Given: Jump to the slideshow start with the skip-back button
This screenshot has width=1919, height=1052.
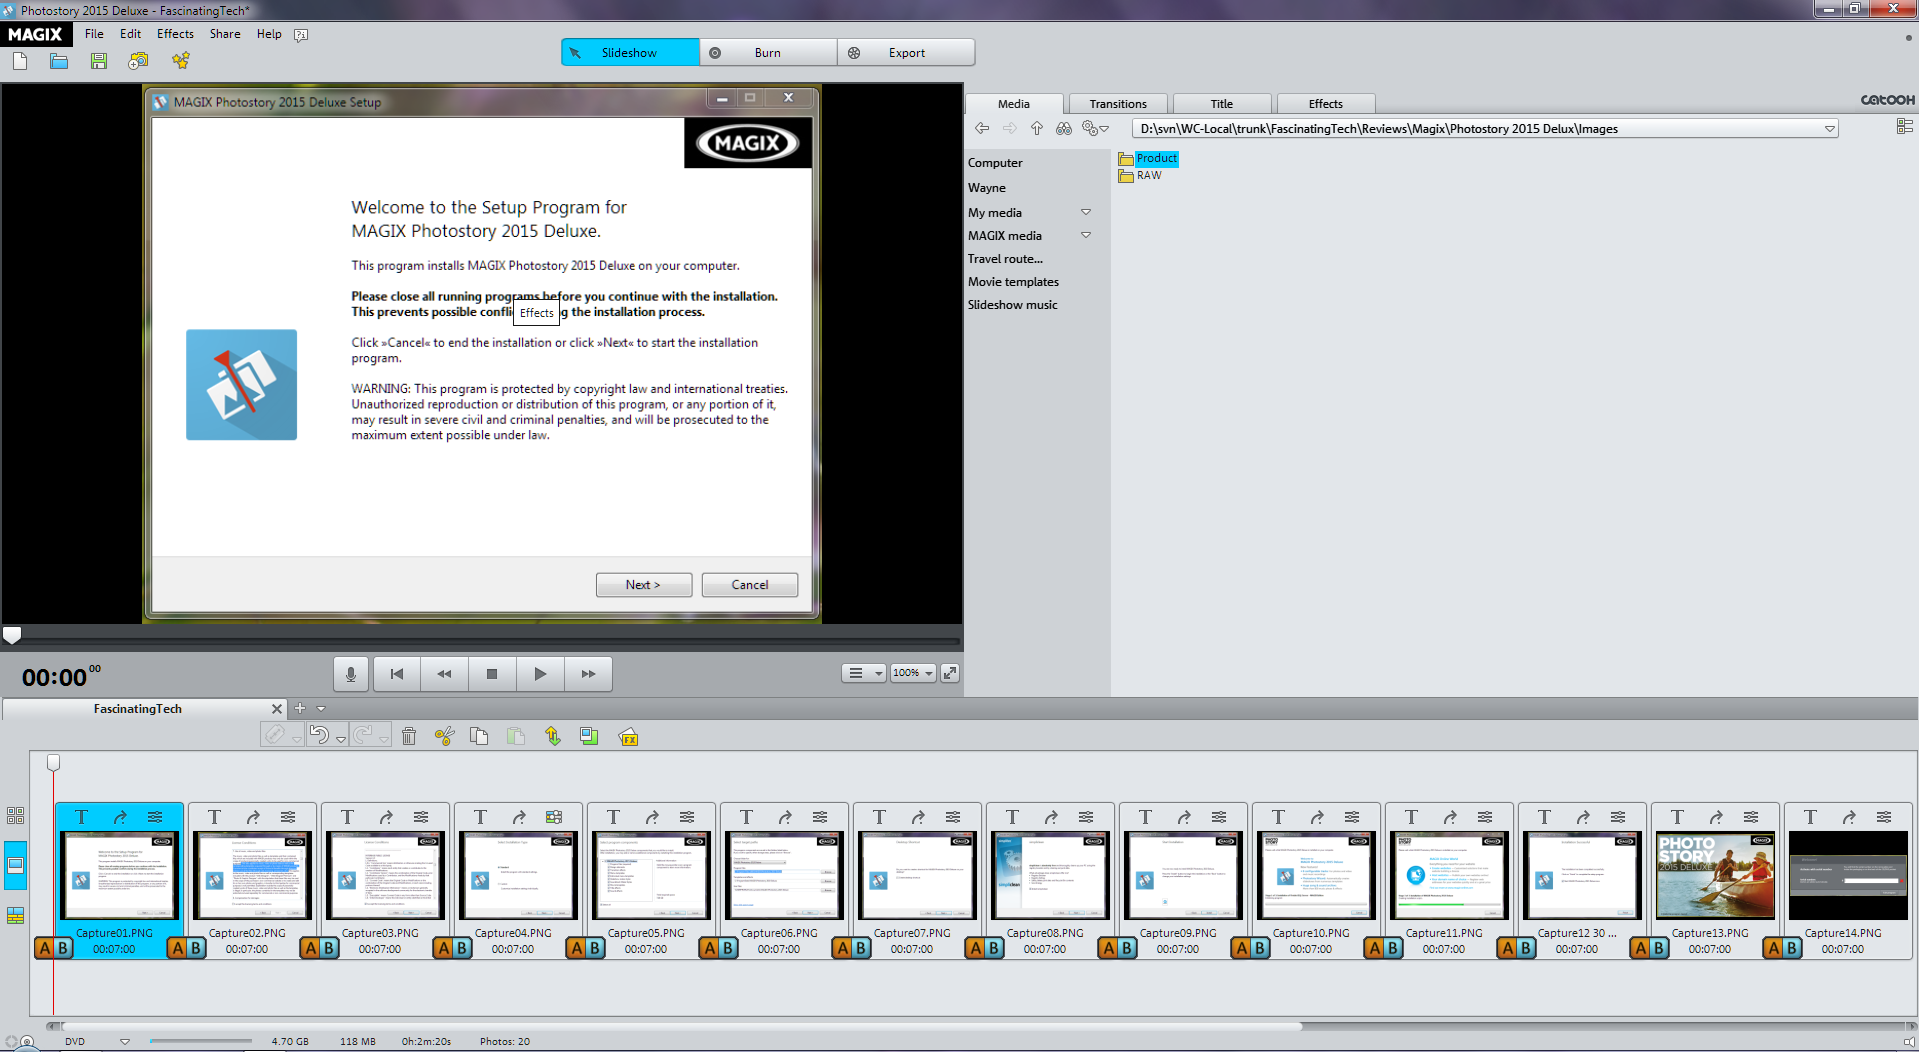Looking at the screenshot, I should pyautogui.click(x=397, y=674).
